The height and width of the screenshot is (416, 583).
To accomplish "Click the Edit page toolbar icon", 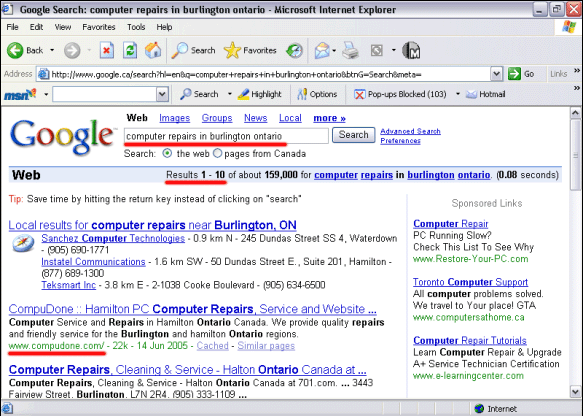I will coord(377,50).
